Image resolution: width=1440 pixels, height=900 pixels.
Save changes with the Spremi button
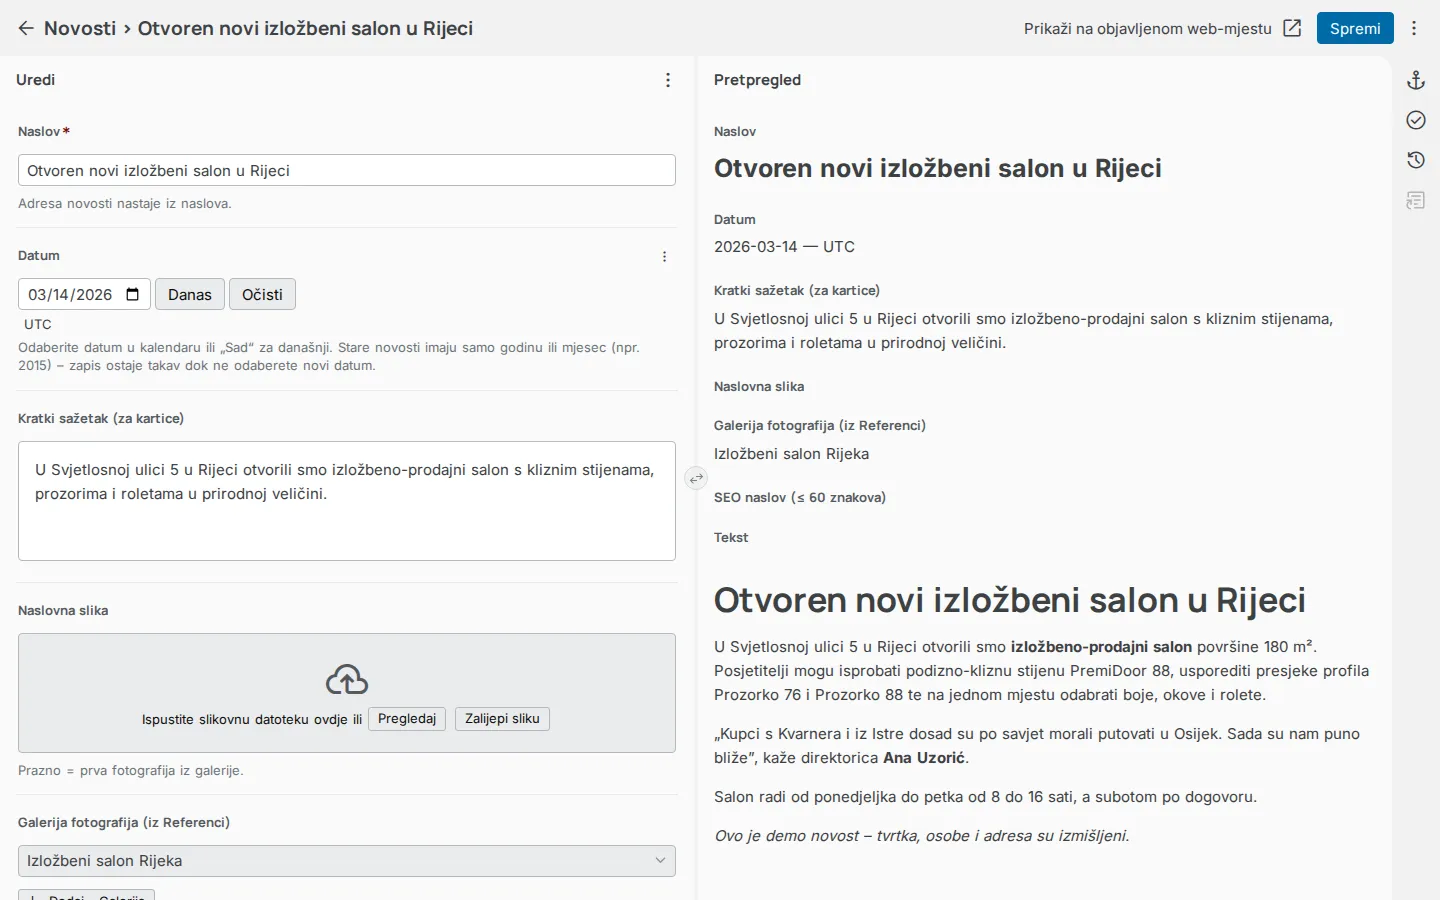(1355, 28)
